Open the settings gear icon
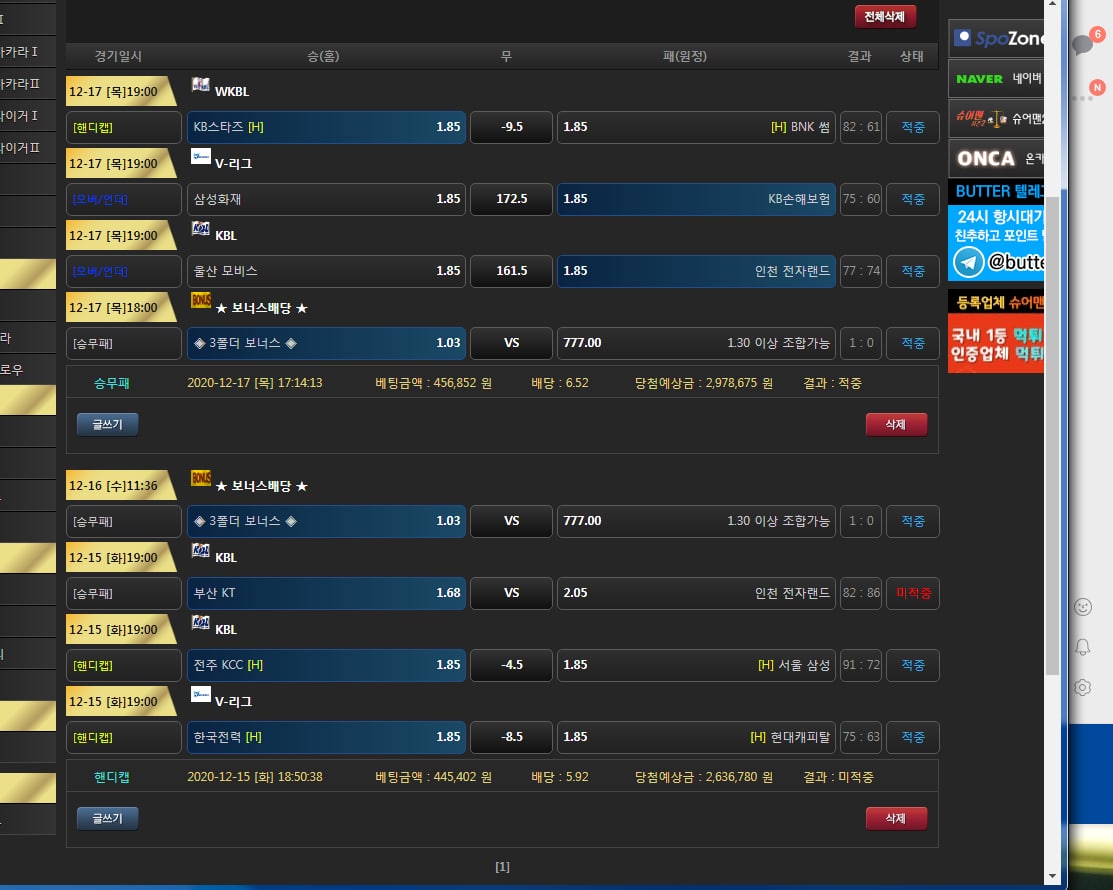 coord(1082,687)
